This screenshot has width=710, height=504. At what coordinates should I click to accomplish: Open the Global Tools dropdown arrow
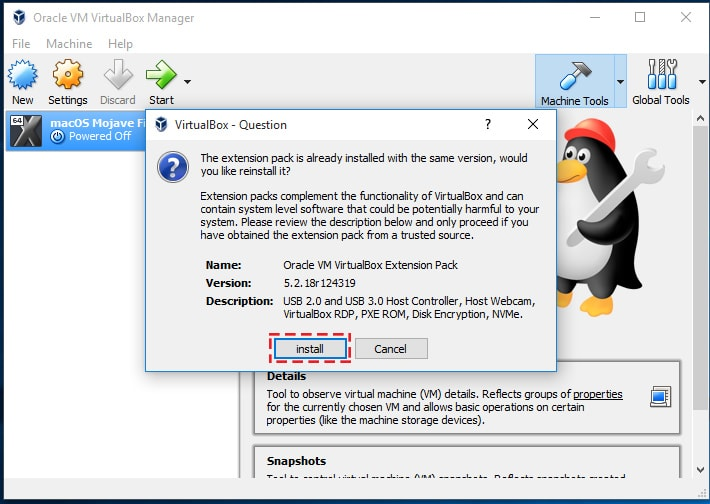click(x=702, y=82)
